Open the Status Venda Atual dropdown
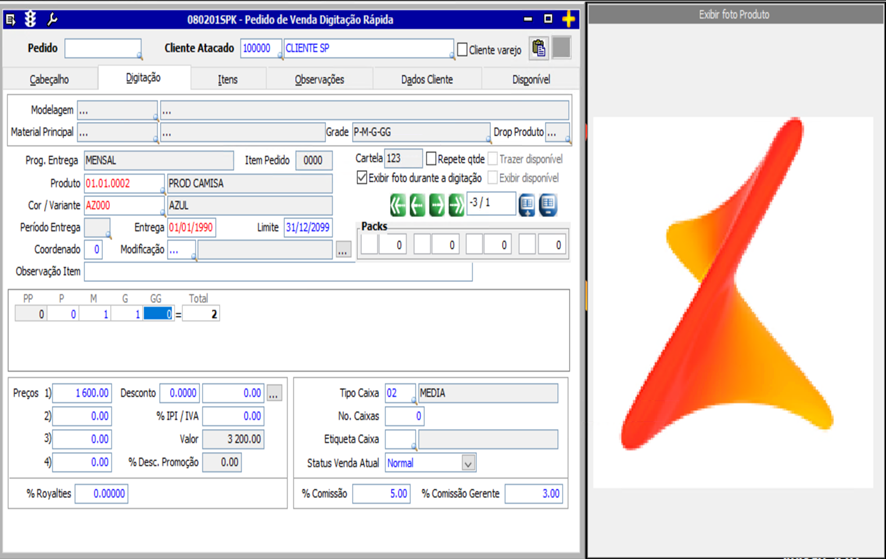This screenshot has width=886, height=559. point(468,464)
